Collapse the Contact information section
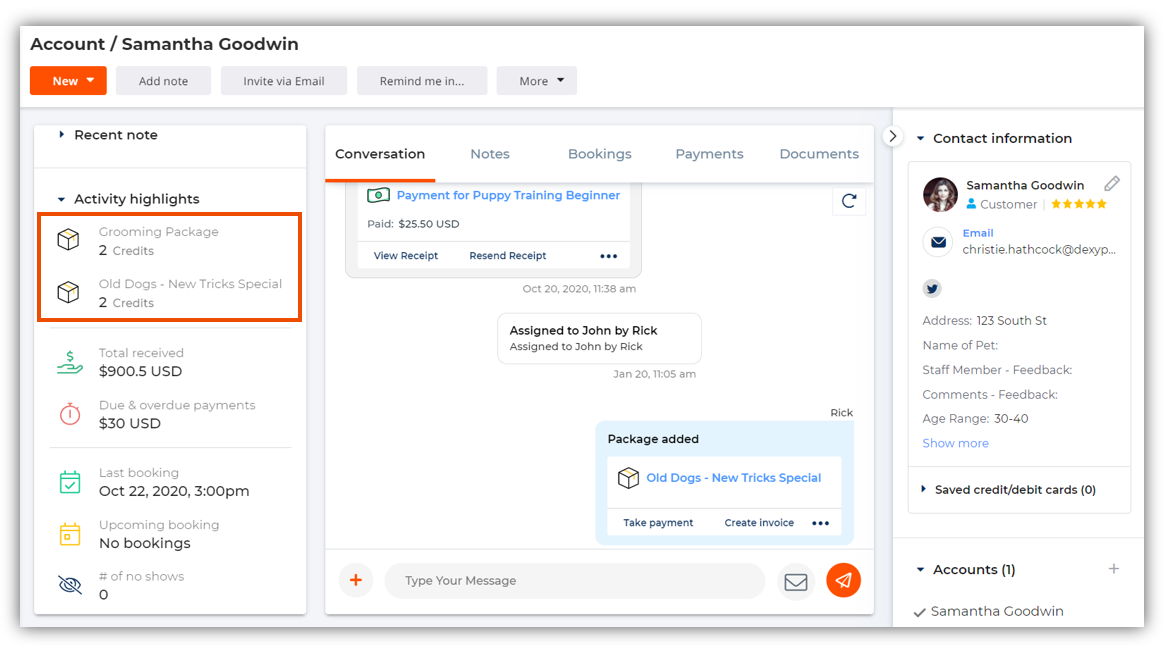Viewport: 1169px width, 646px height. click(x=994, y=138)
